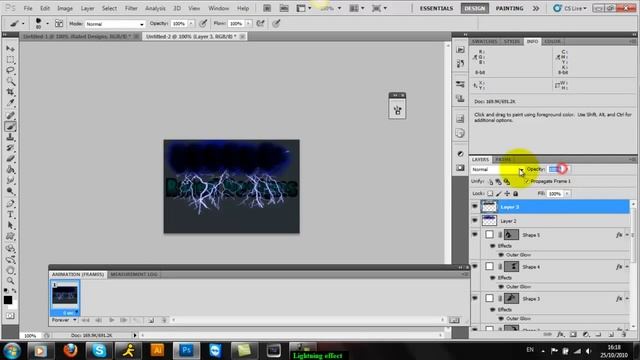
Task: Select the Paint Bucket tool
Action: (10, 169)
